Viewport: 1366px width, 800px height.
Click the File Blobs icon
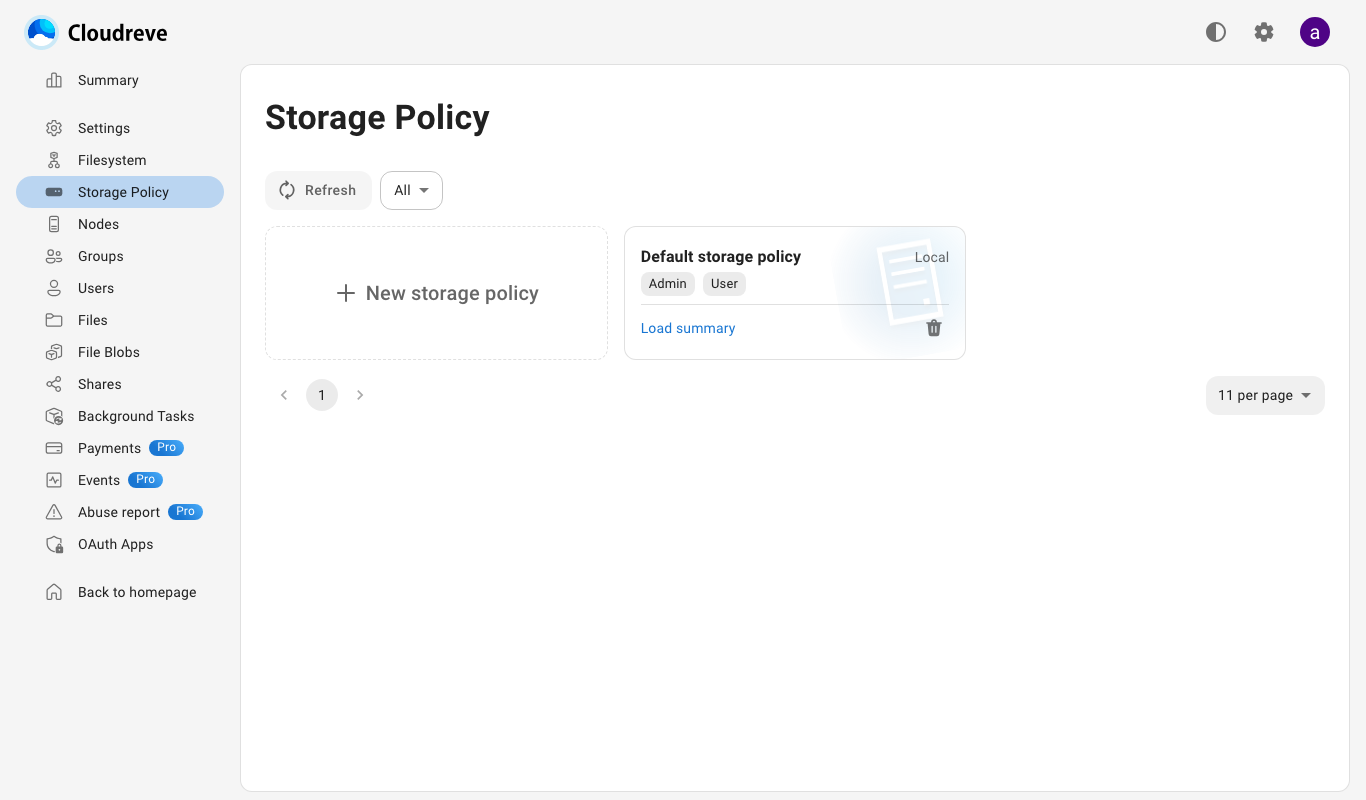point(54,352)
